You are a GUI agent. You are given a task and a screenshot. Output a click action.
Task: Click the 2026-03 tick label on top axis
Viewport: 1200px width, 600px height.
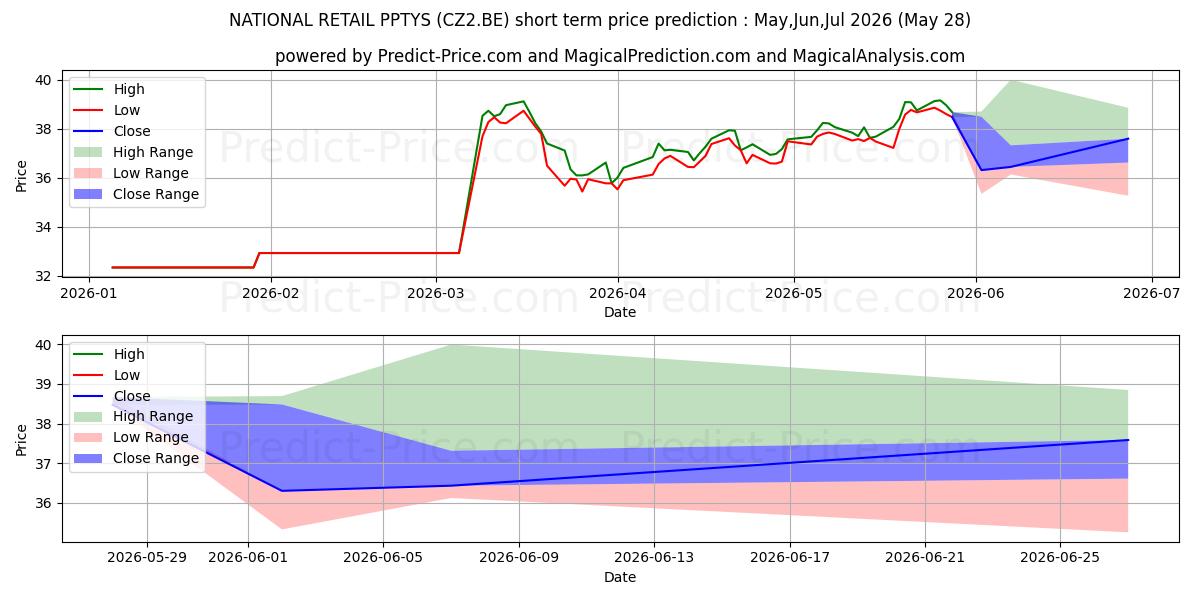pyautogui.click(x=436, y=294)
